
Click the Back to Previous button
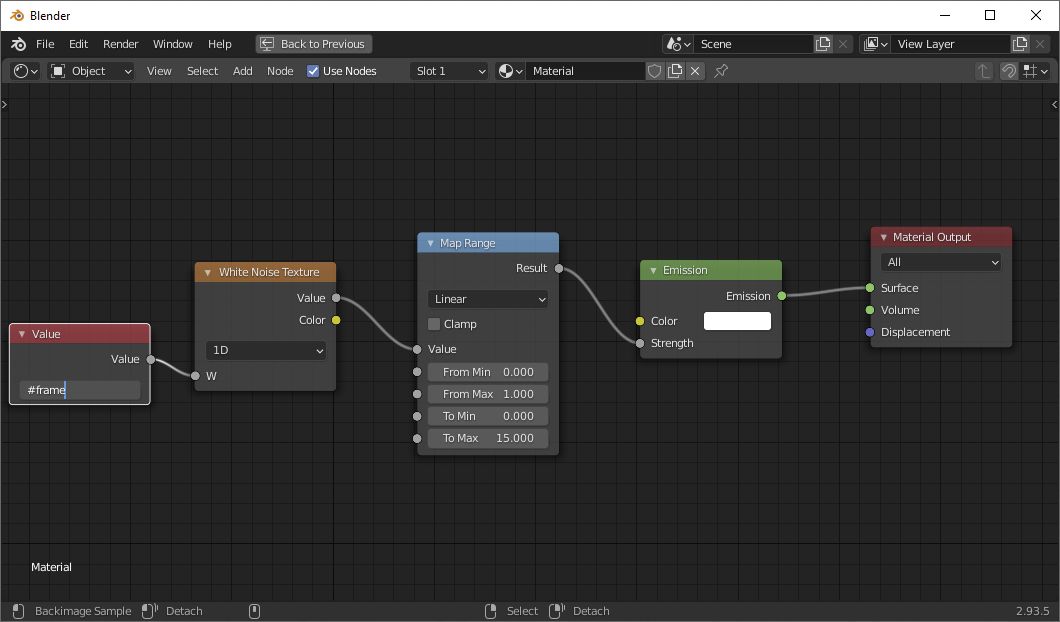pyautogui.click(x=314, y=44)
